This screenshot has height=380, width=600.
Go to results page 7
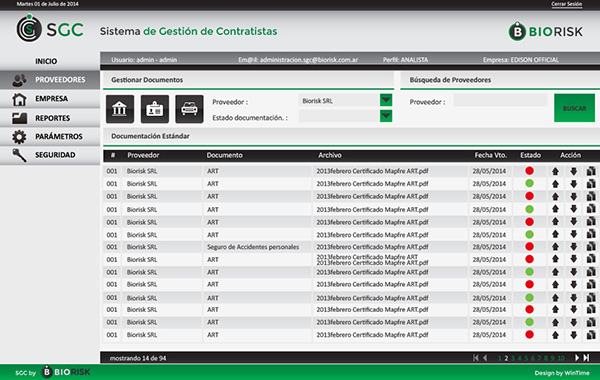[539, 358]
